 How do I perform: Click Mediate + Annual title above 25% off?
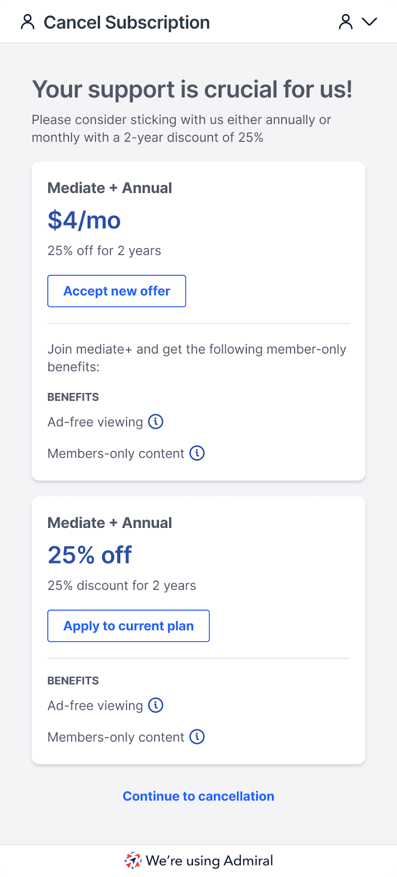[110, 523]
